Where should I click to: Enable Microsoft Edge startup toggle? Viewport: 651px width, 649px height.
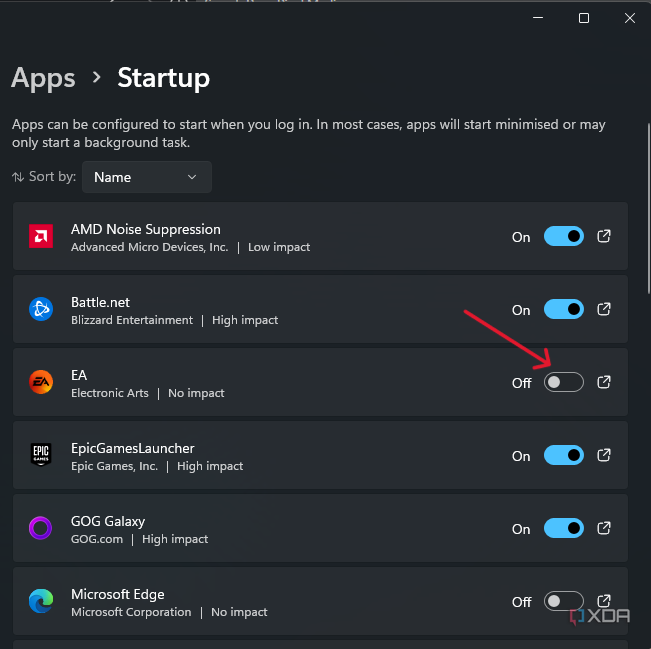click(563, 601)
